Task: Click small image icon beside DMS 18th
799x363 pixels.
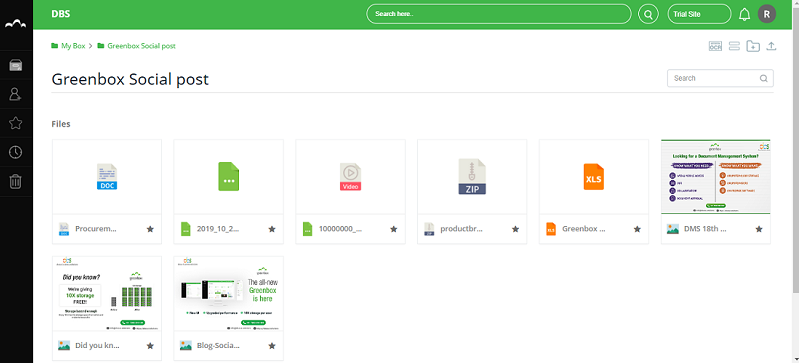Action: pos(673,229)
